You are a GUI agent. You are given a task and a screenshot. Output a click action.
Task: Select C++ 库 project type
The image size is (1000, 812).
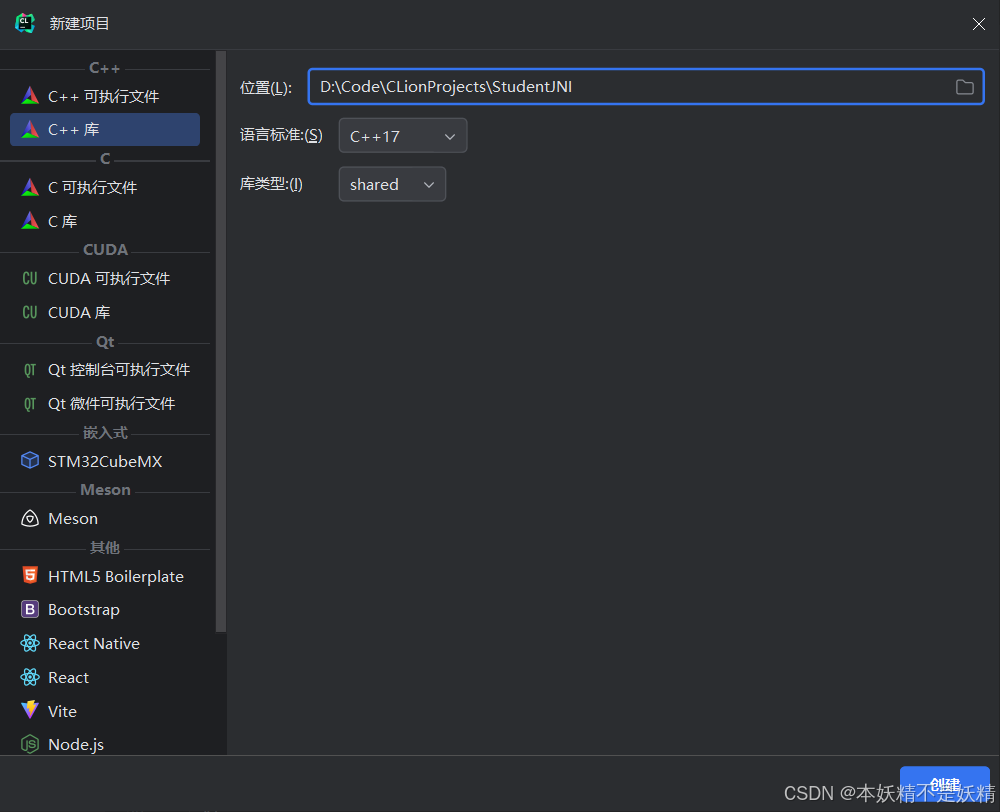[x=105, y=129]
